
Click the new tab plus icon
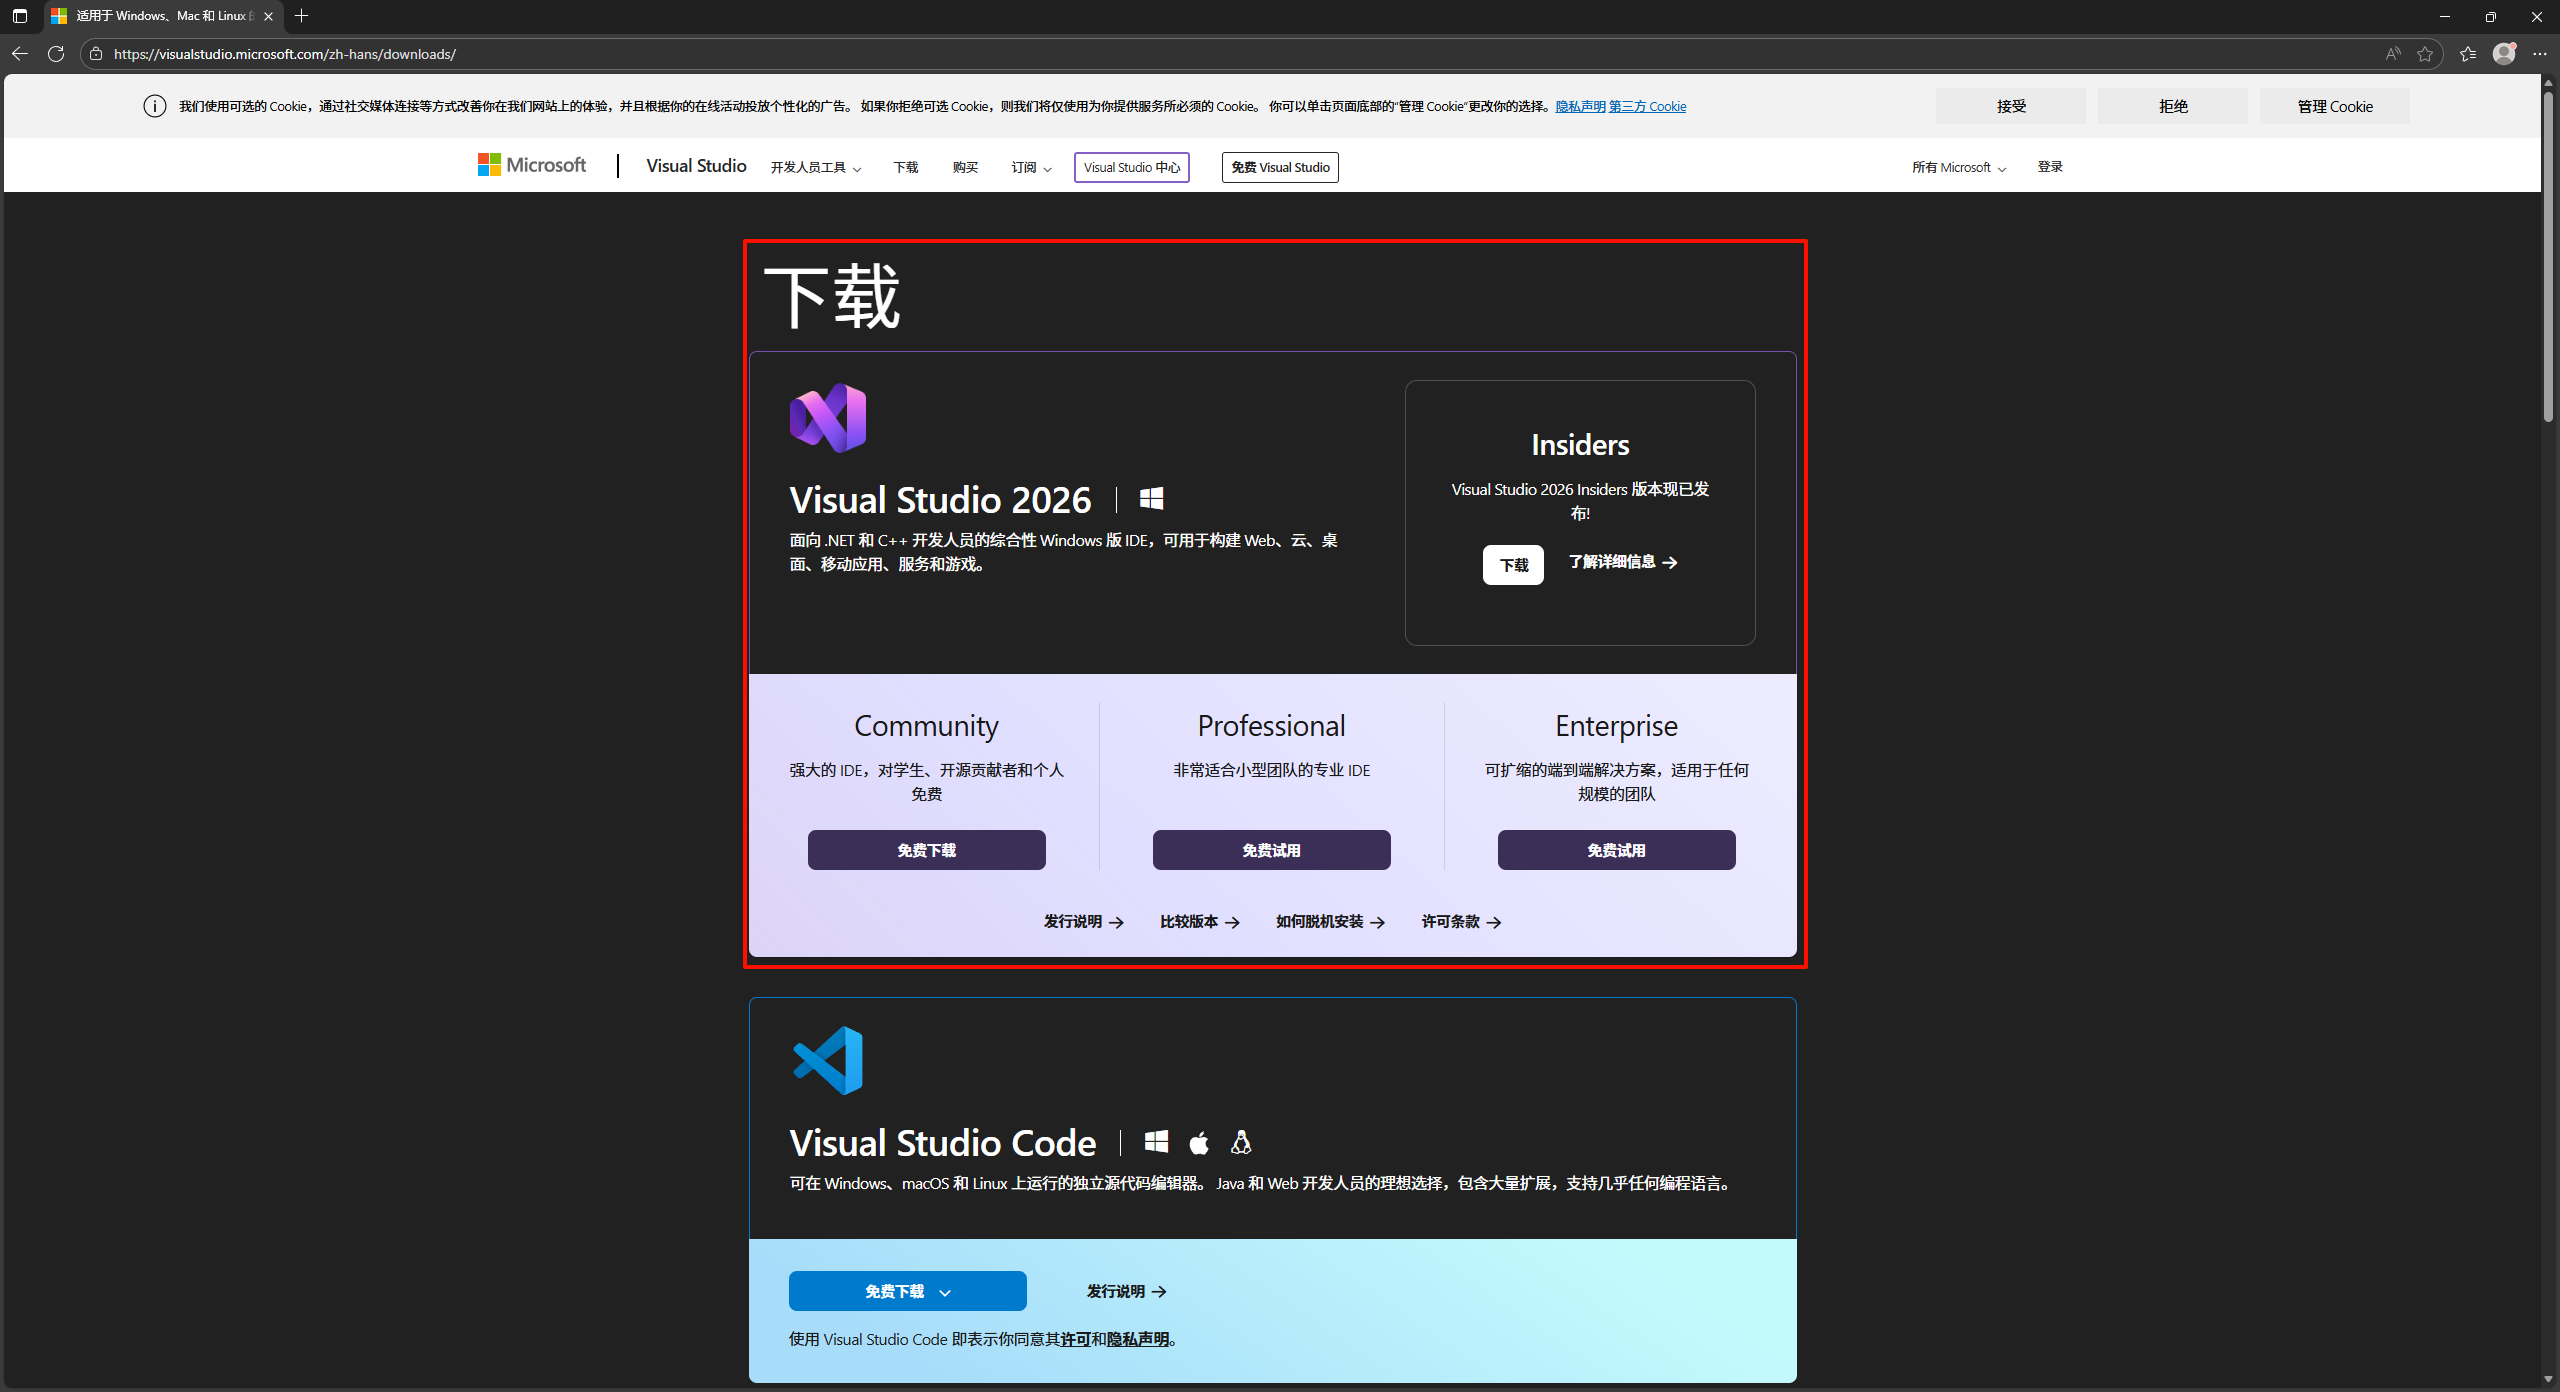(301, 16)
